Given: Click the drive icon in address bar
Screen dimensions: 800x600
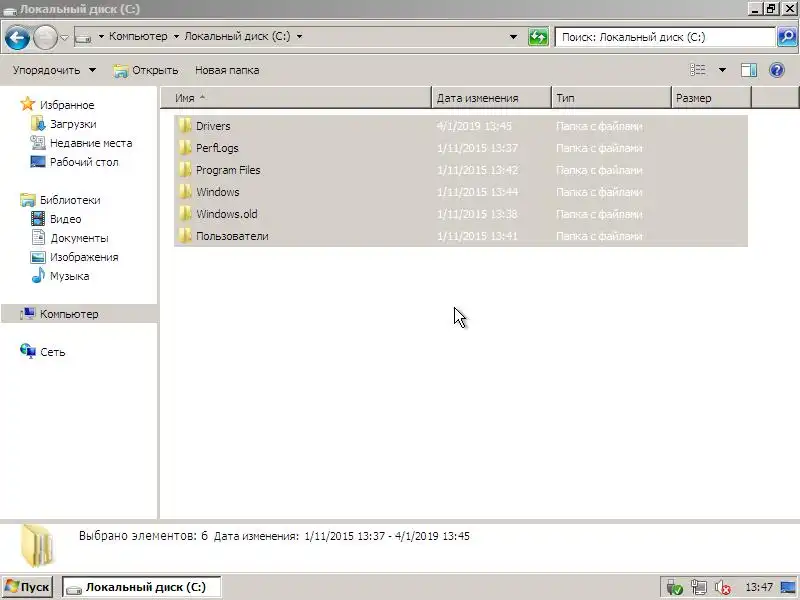Looking at the screenshot, I should coord(84,37).
